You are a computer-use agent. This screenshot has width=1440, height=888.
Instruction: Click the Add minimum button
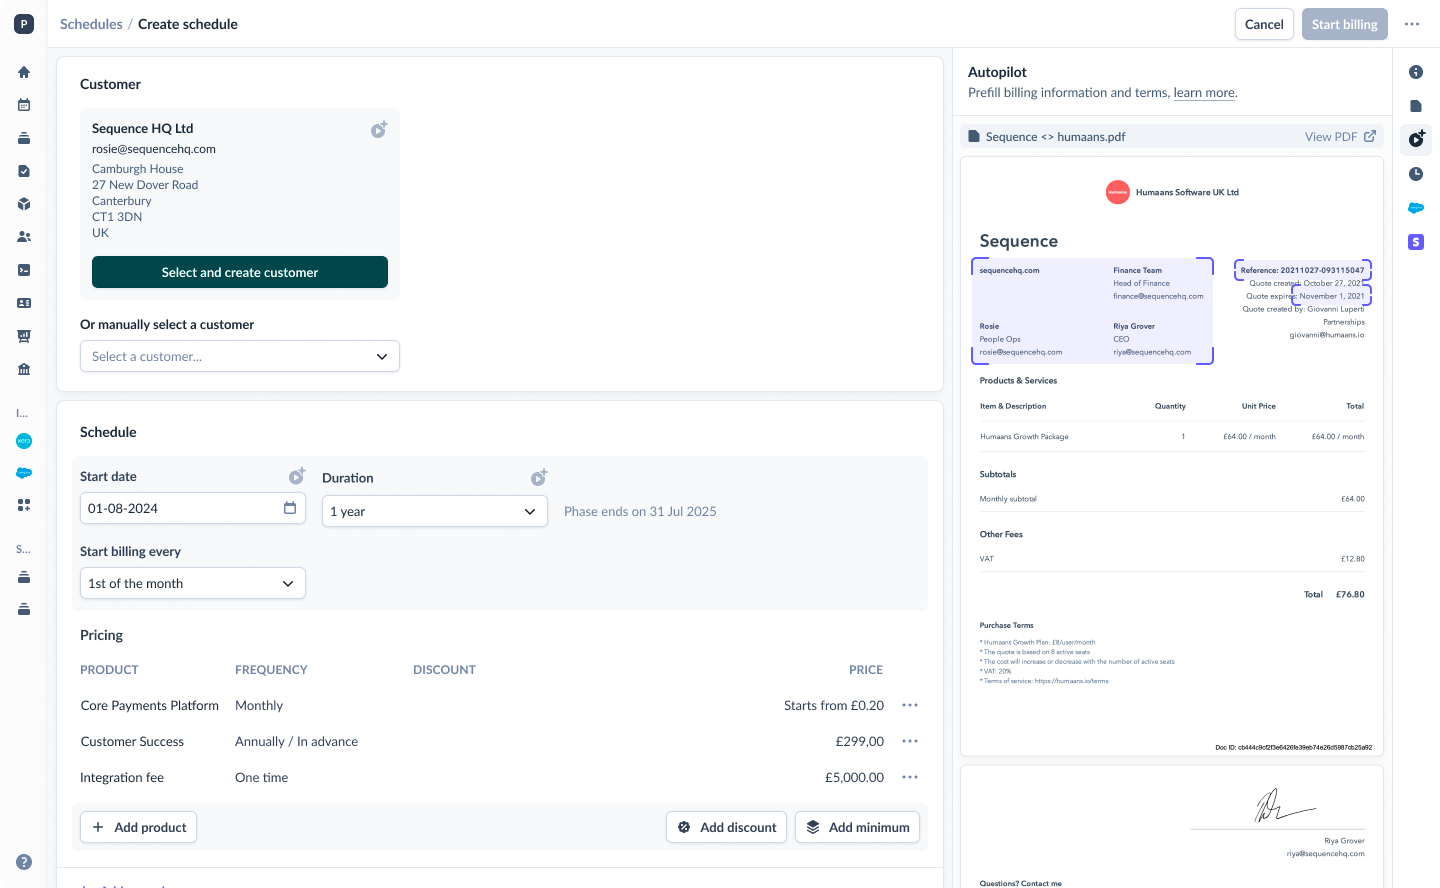pyautogui.click(x=857, y=827)
